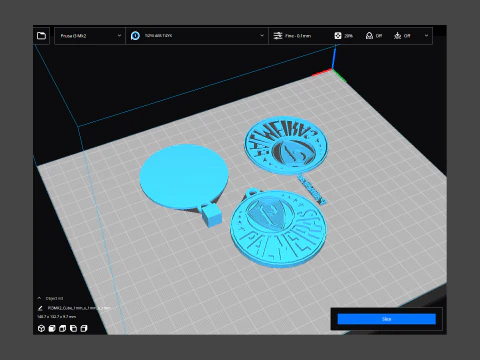Open file using the folder icon
The height and width of the screenshot is (360, 480).
click(x=41, y=36)
